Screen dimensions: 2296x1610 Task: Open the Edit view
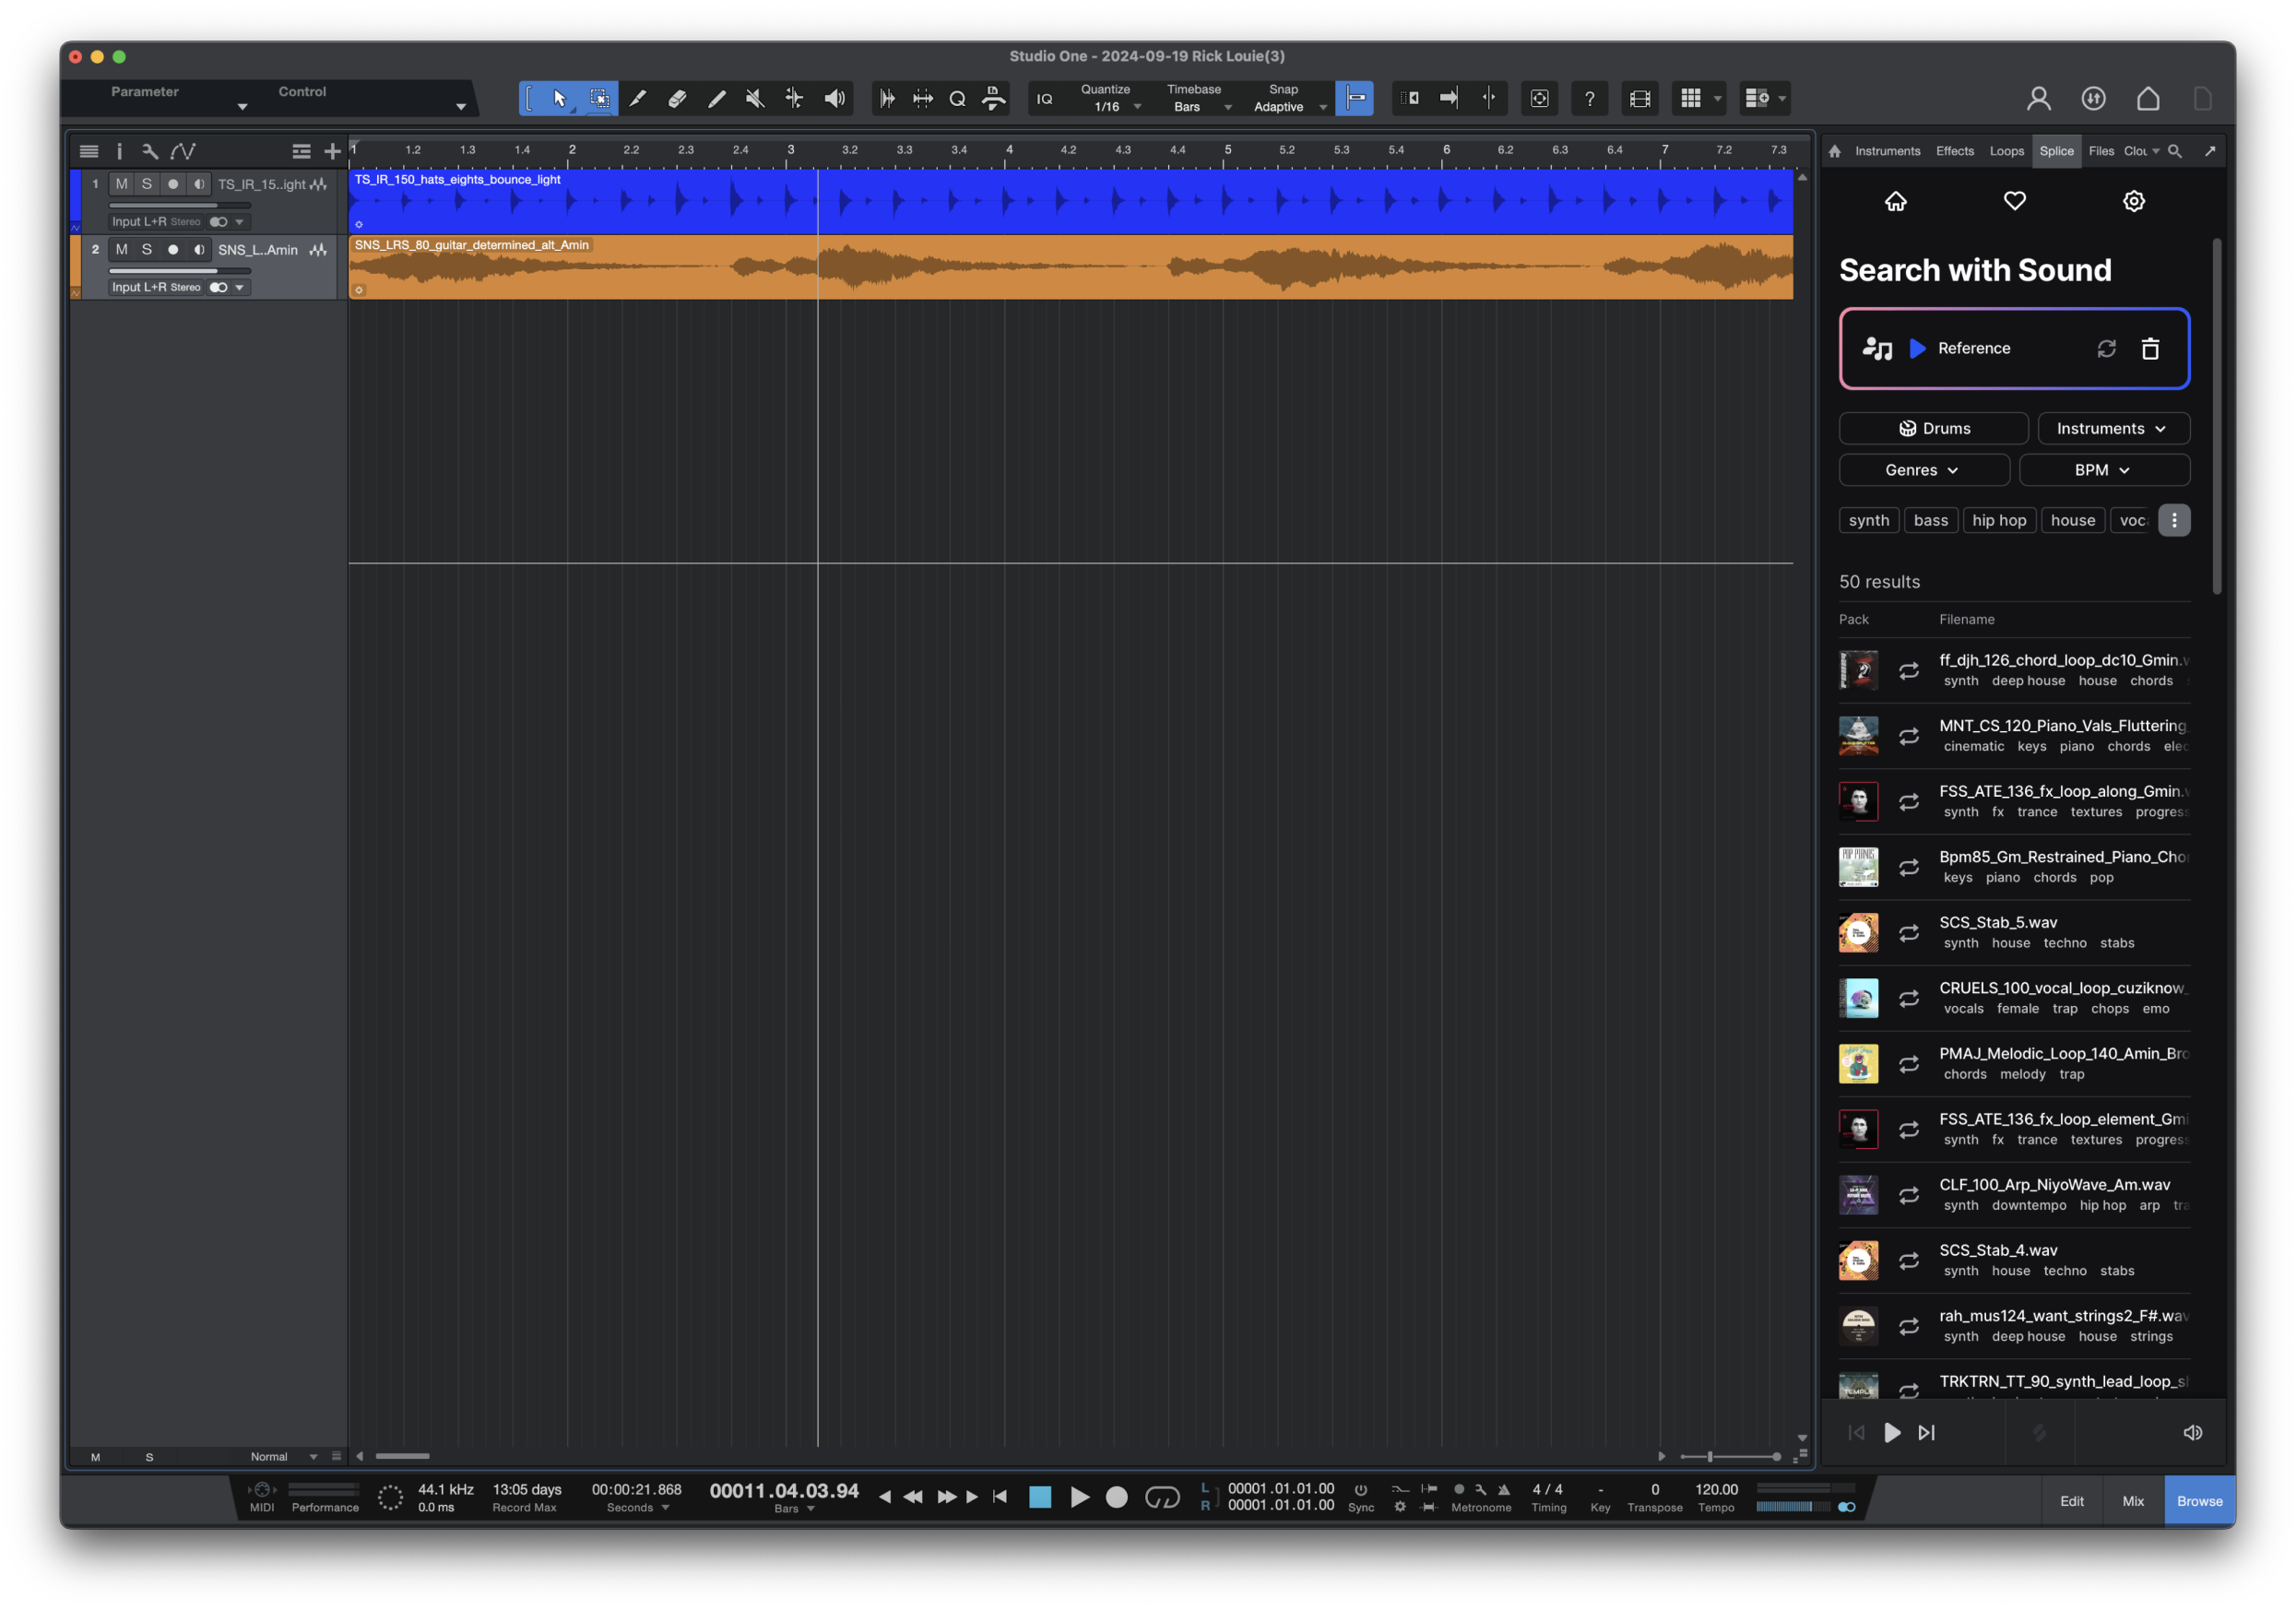tap(2071, 1500)
